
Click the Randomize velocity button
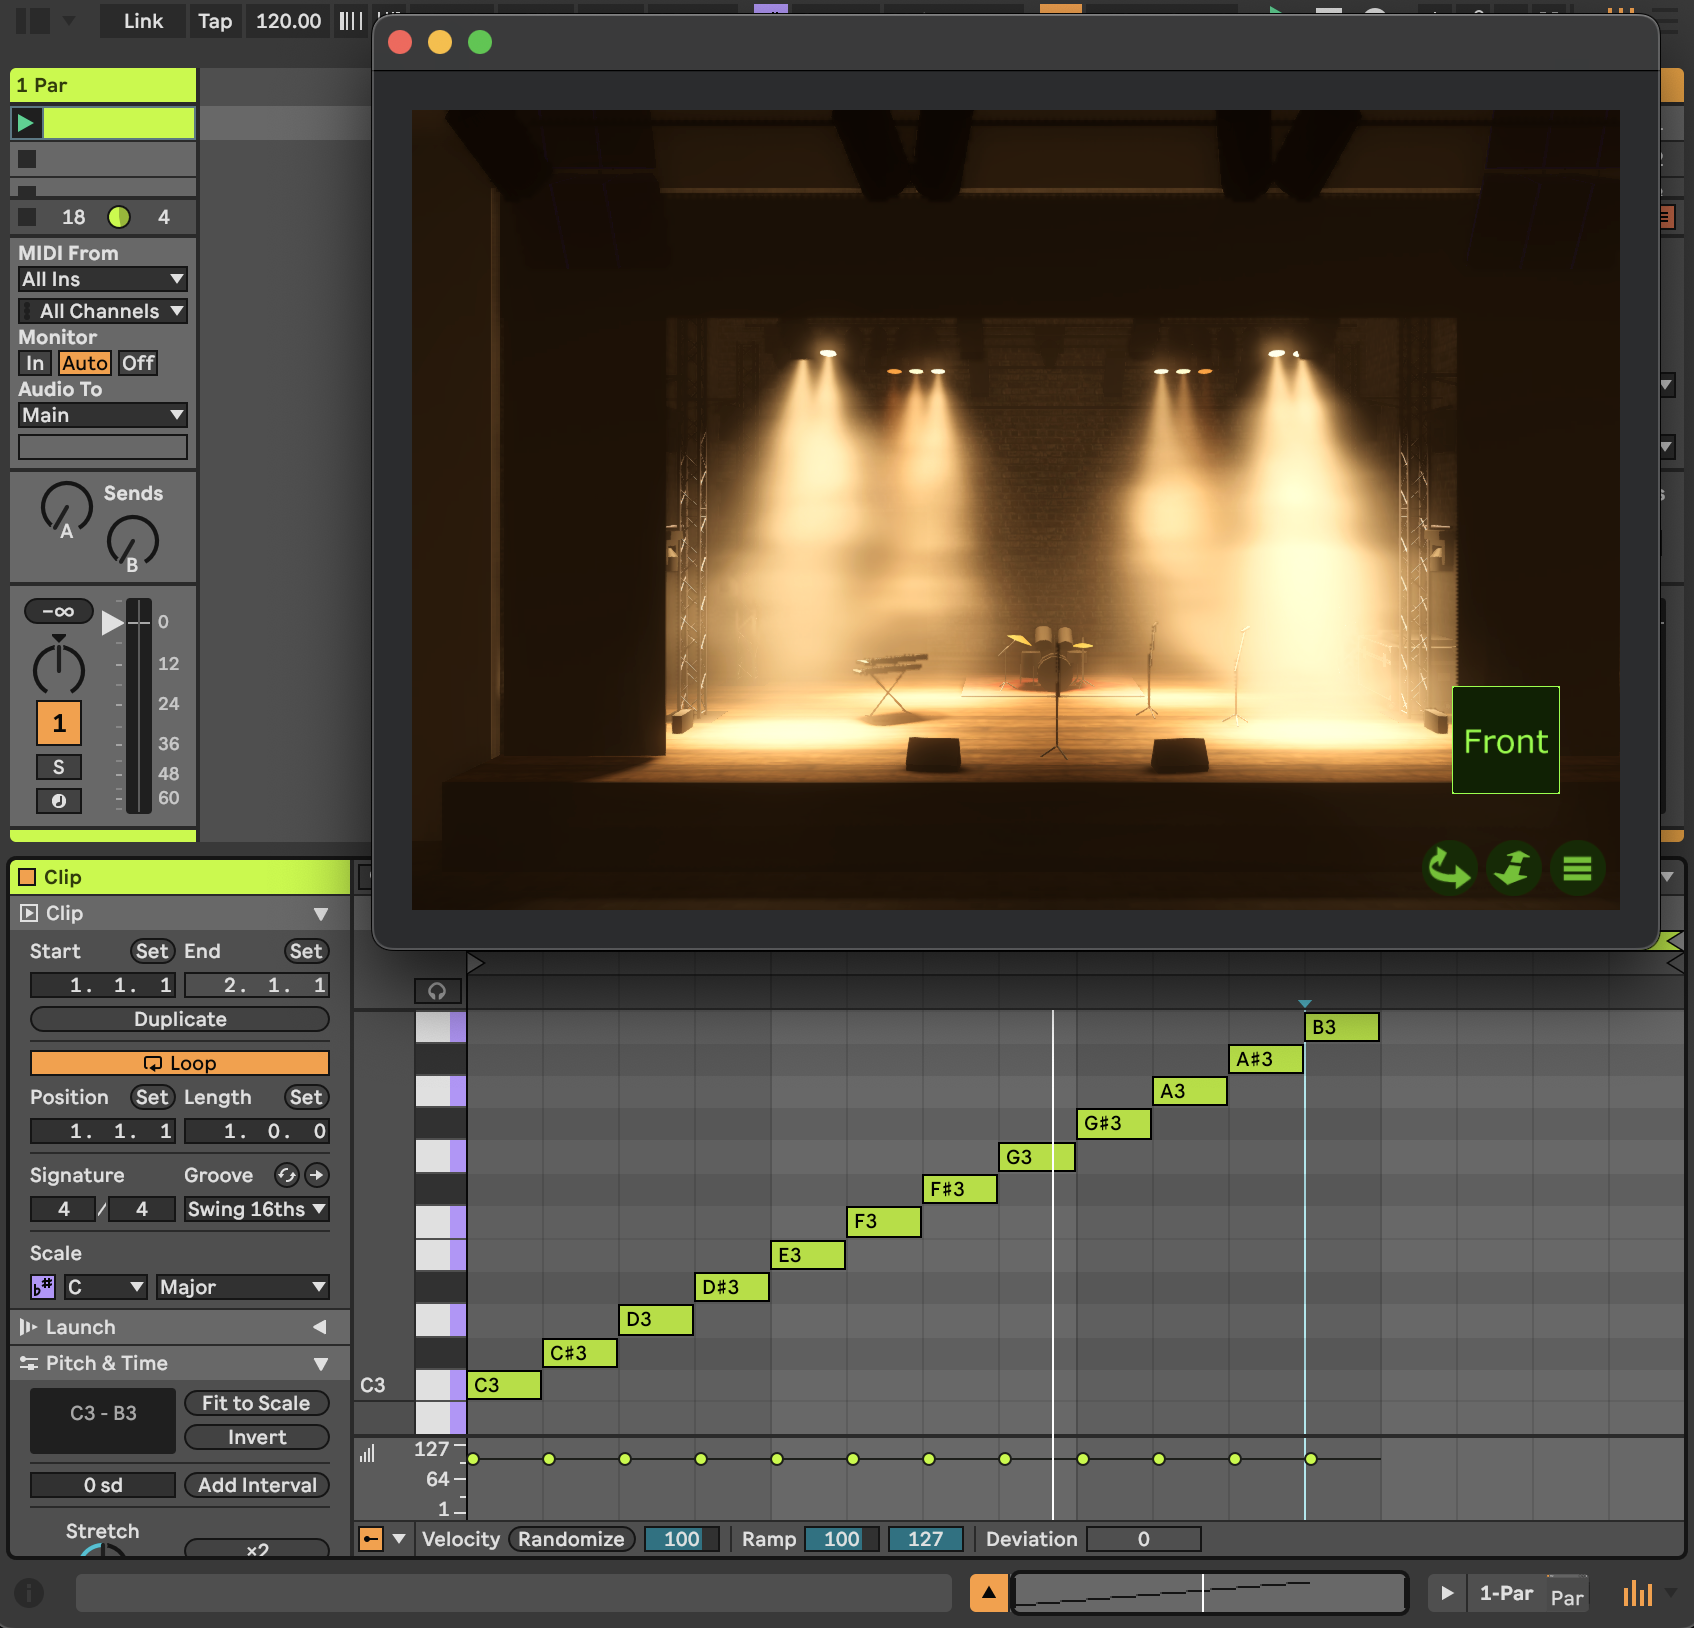pos(571,1539)
